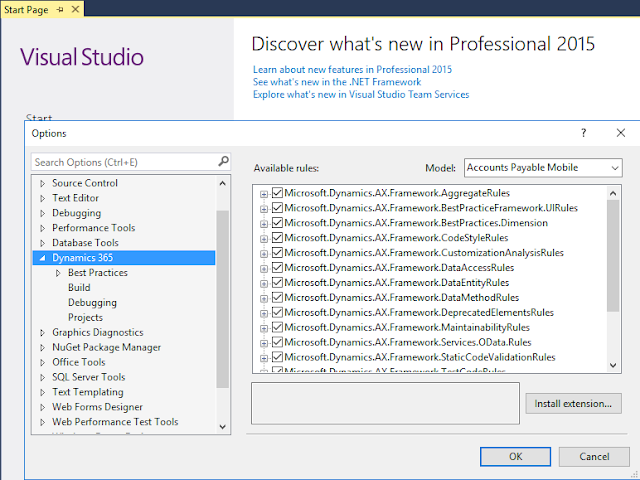Expand the Source Control node

[x=42, y=183]
